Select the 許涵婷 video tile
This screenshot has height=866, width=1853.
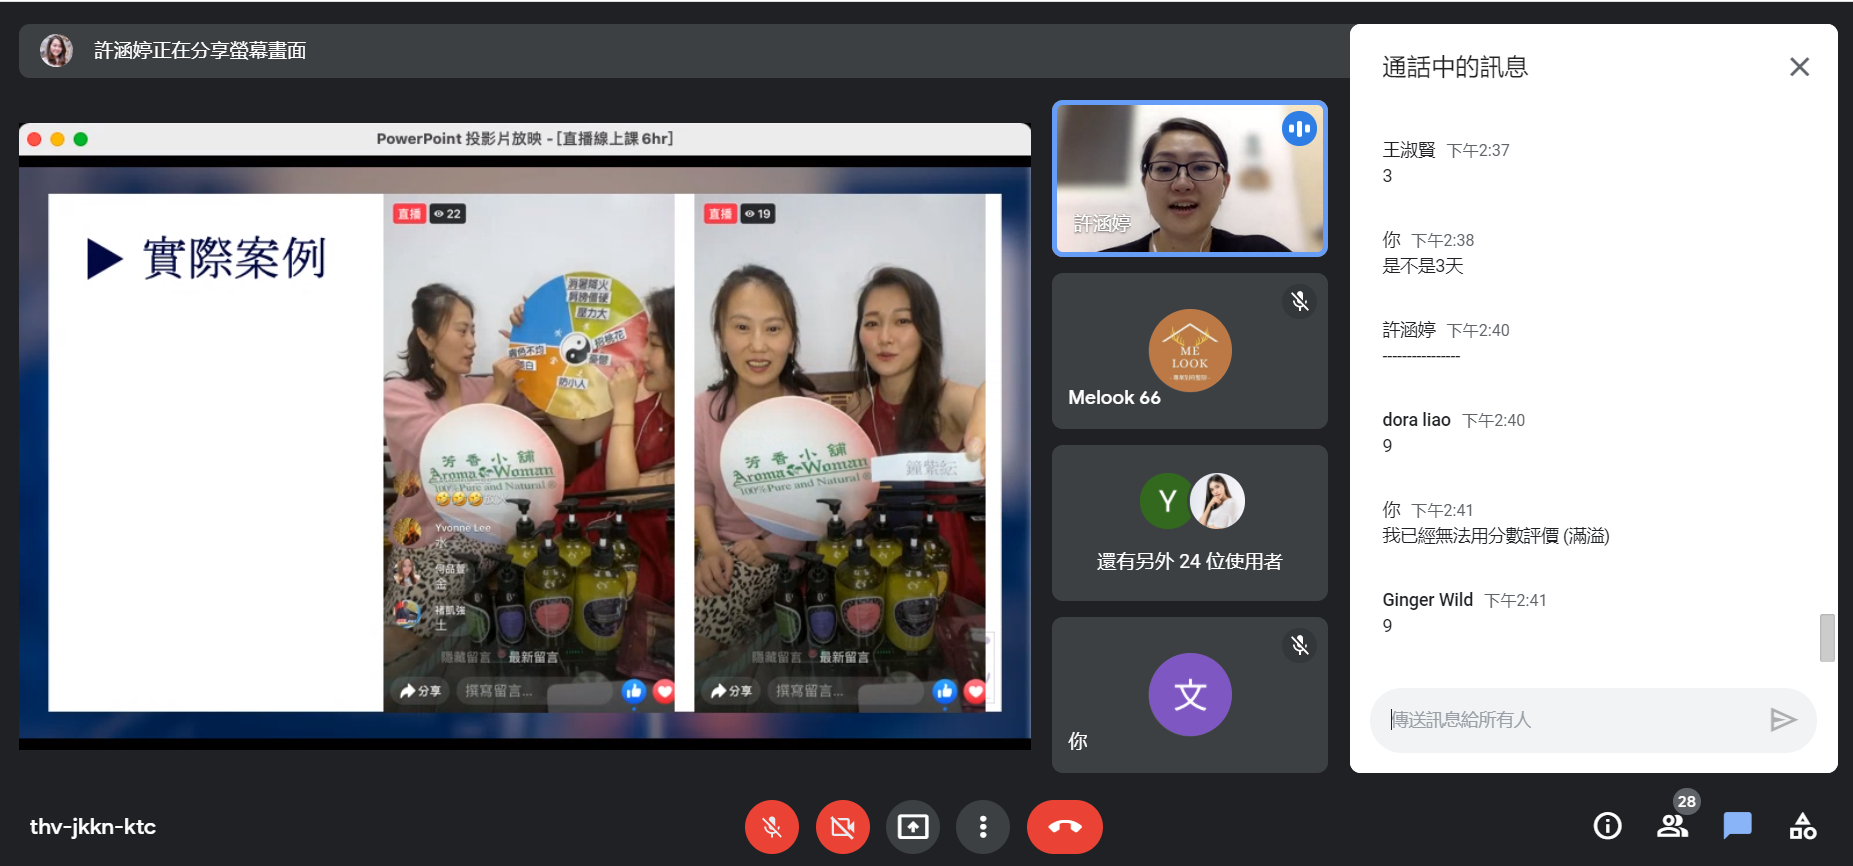1189,179
